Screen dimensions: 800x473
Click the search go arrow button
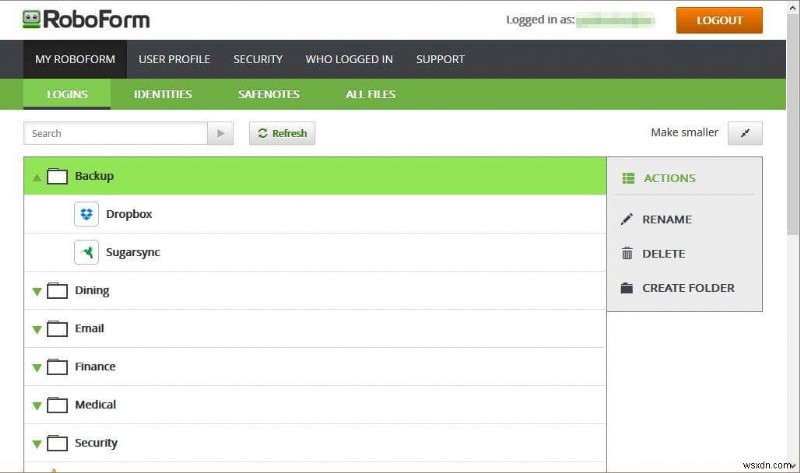pyautogui.click(x=220, y=133)
